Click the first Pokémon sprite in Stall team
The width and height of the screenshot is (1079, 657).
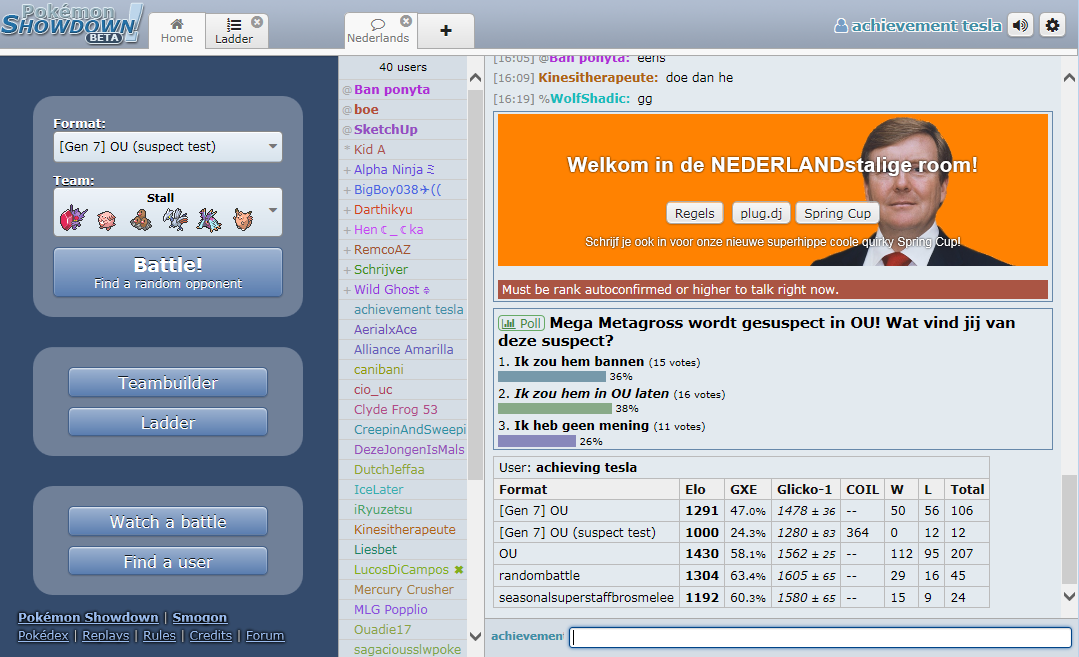click(x=75, y=217)
